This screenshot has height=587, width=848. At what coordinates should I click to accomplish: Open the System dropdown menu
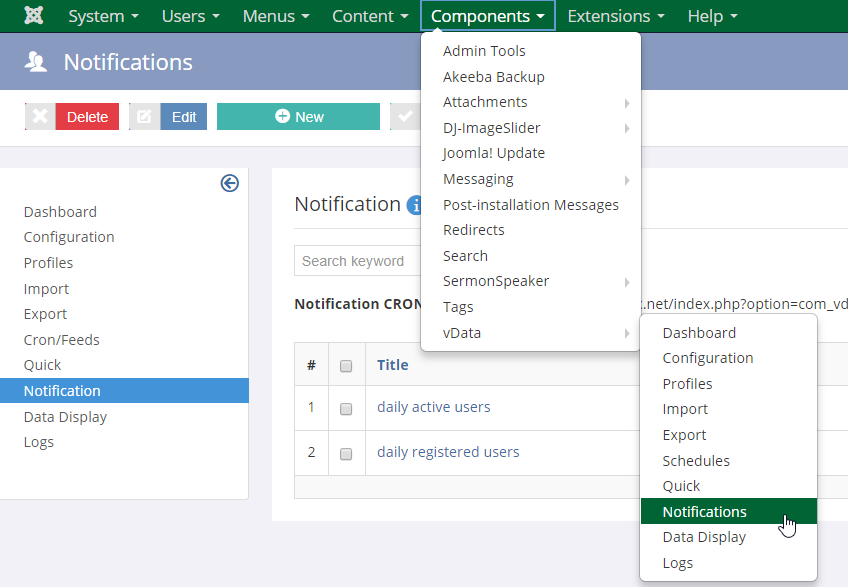[102, 16]
